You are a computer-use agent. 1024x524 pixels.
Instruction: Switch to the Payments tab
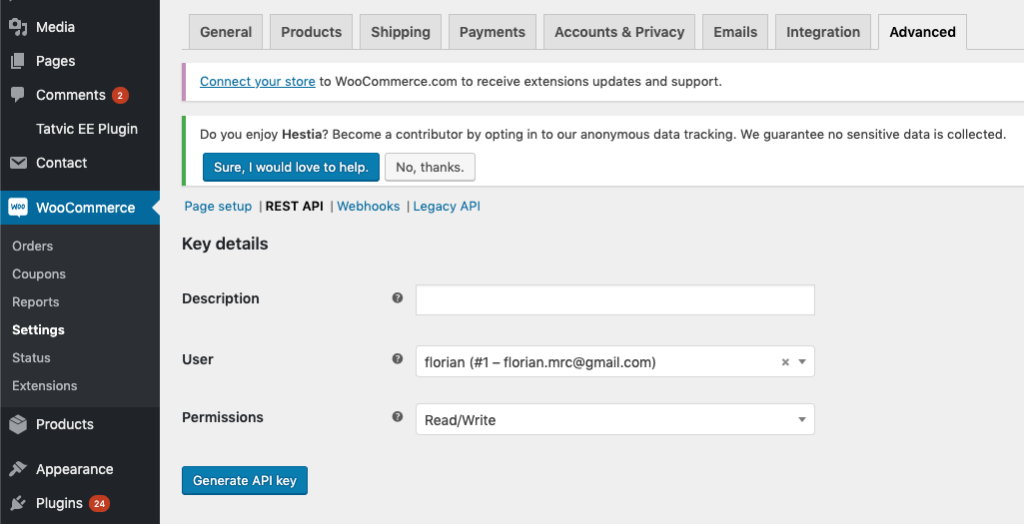[x=492, y=32]
